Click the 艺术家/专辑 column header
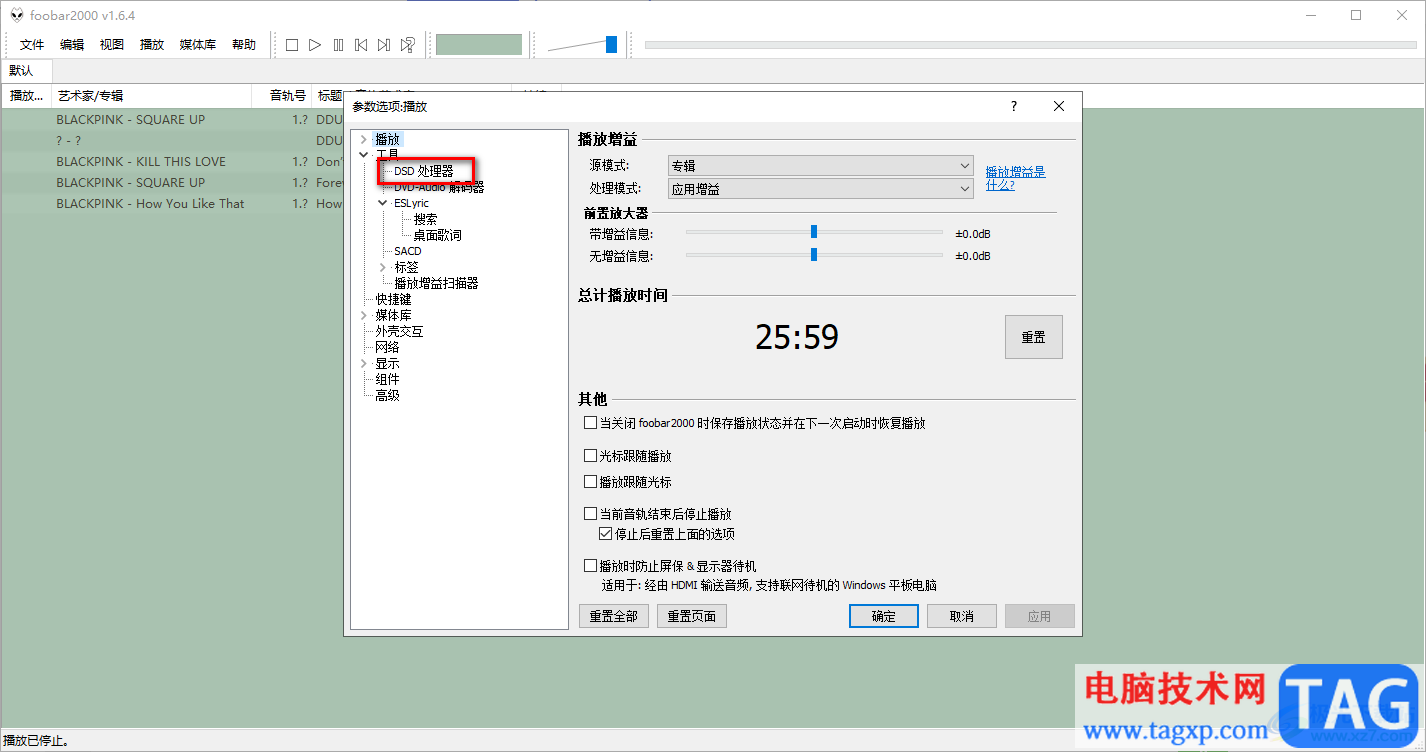Image resolution: width=1426 pixels, height=752 pixels. tap(150, 95)
